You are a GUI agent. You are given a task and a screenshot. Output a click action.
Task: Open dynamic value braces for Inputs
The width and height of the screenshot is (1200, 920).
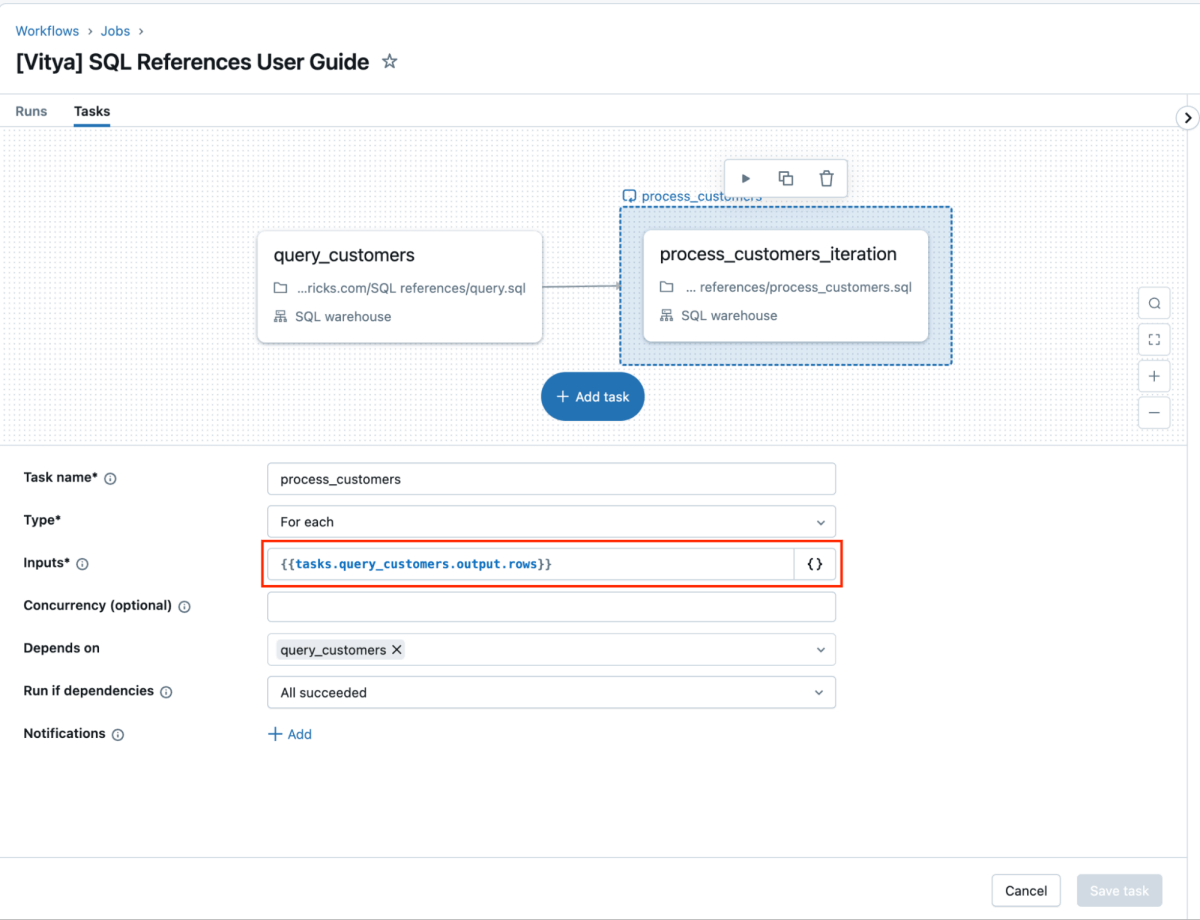click(815, 564)
